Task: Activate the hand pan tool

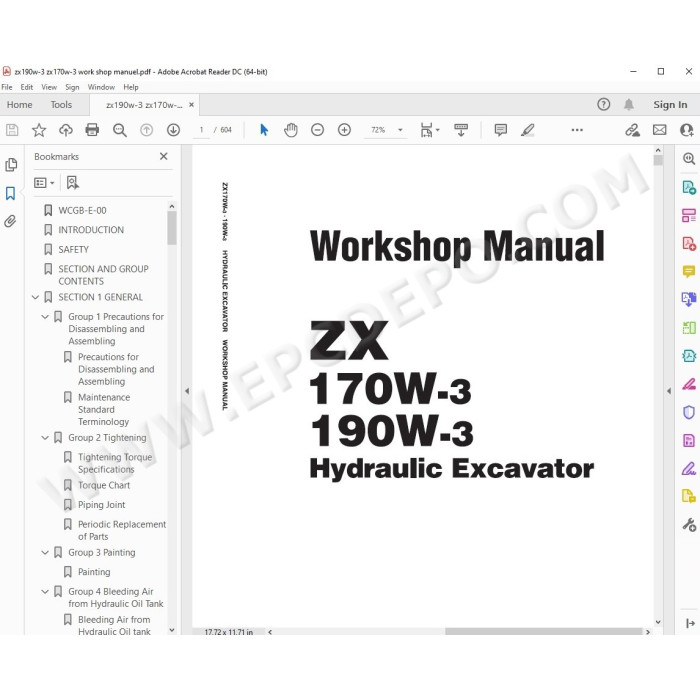Action: [x=291, y=130]
